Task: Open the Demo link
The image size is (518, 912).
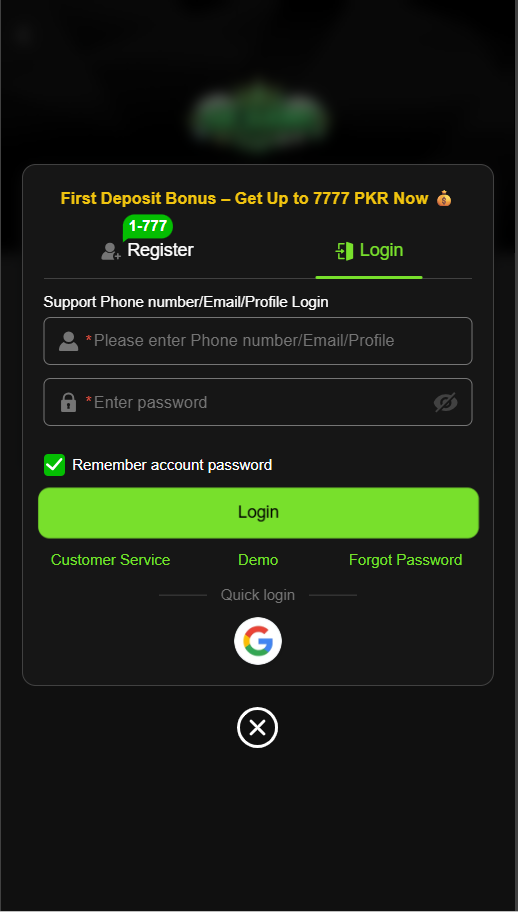Action: click(258, 560)
